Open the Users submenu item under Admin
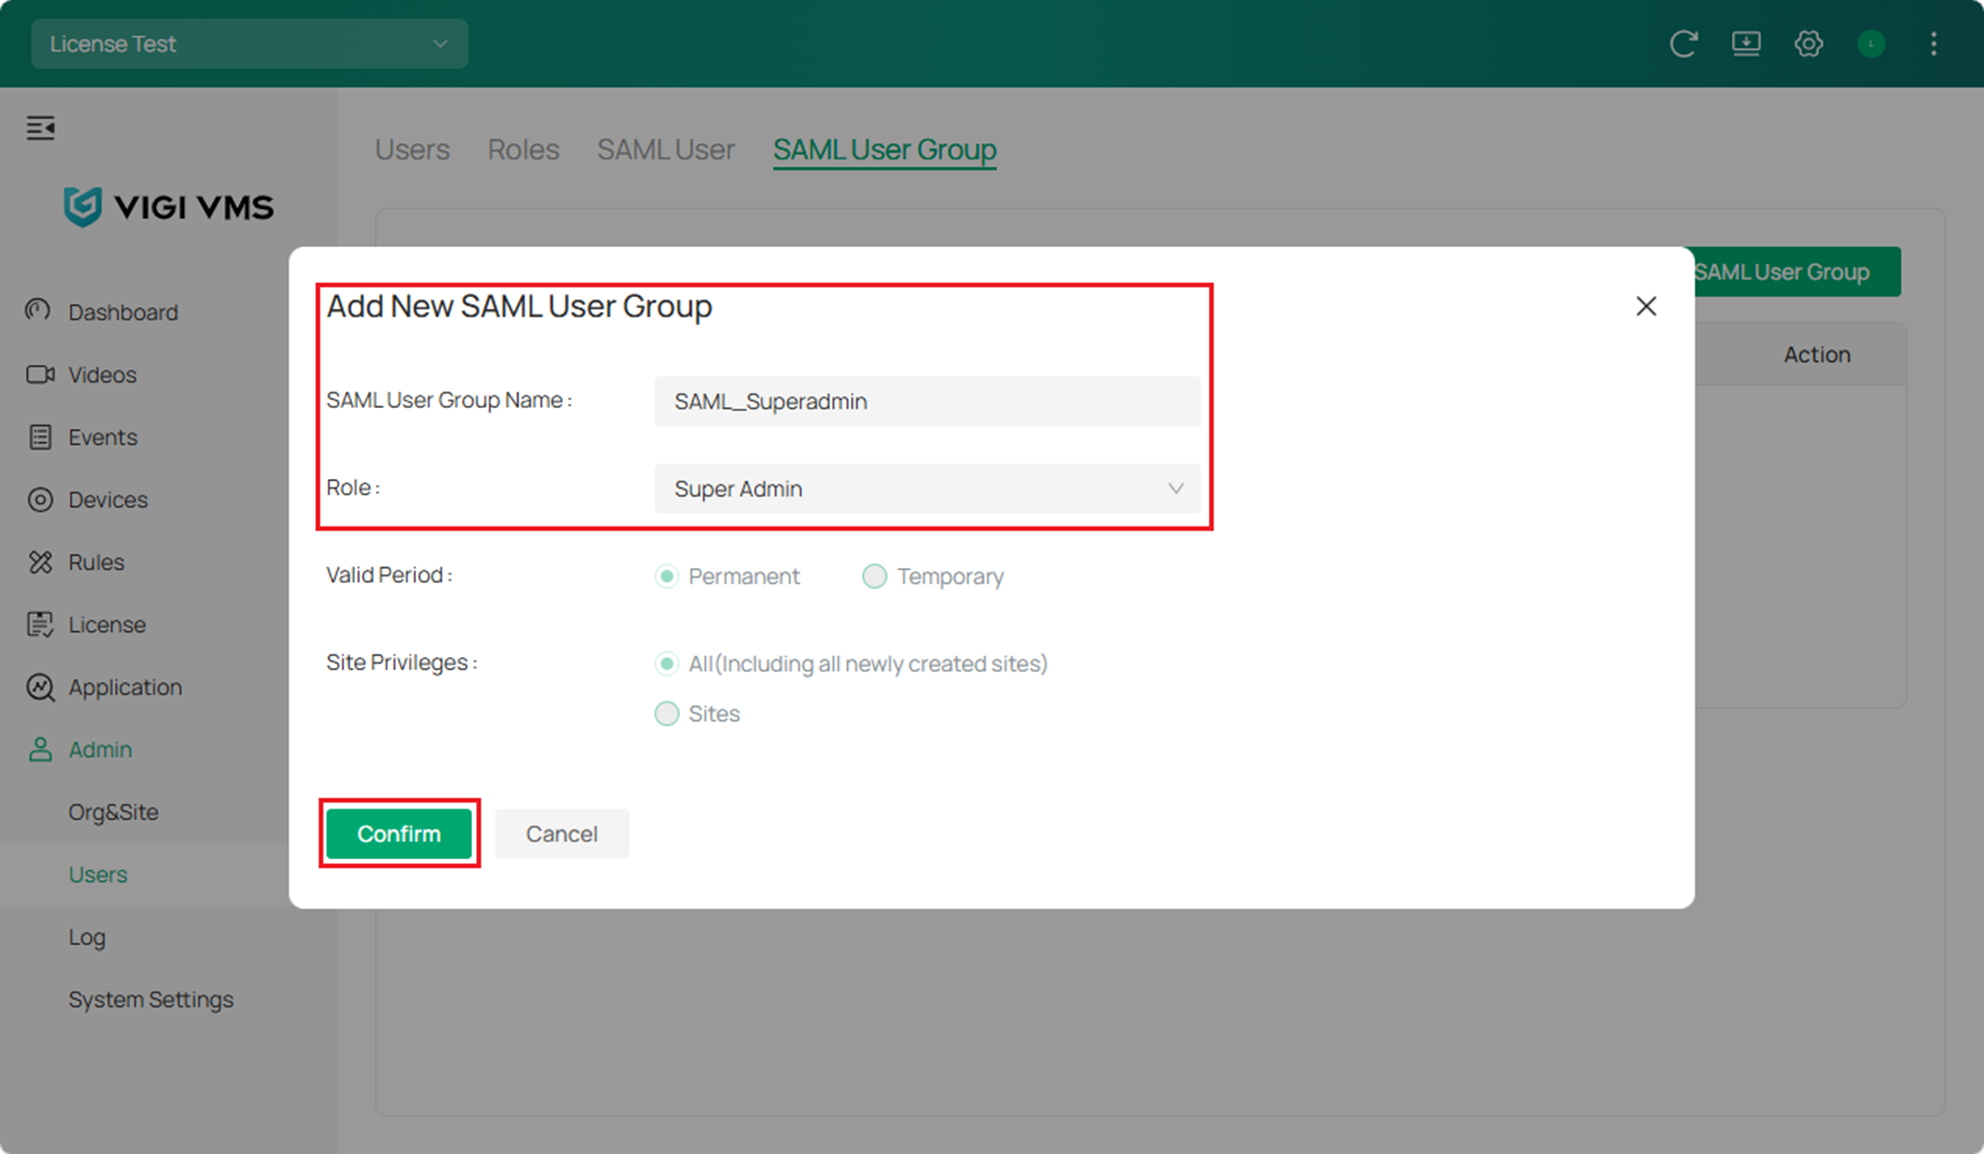 point(98,874)
